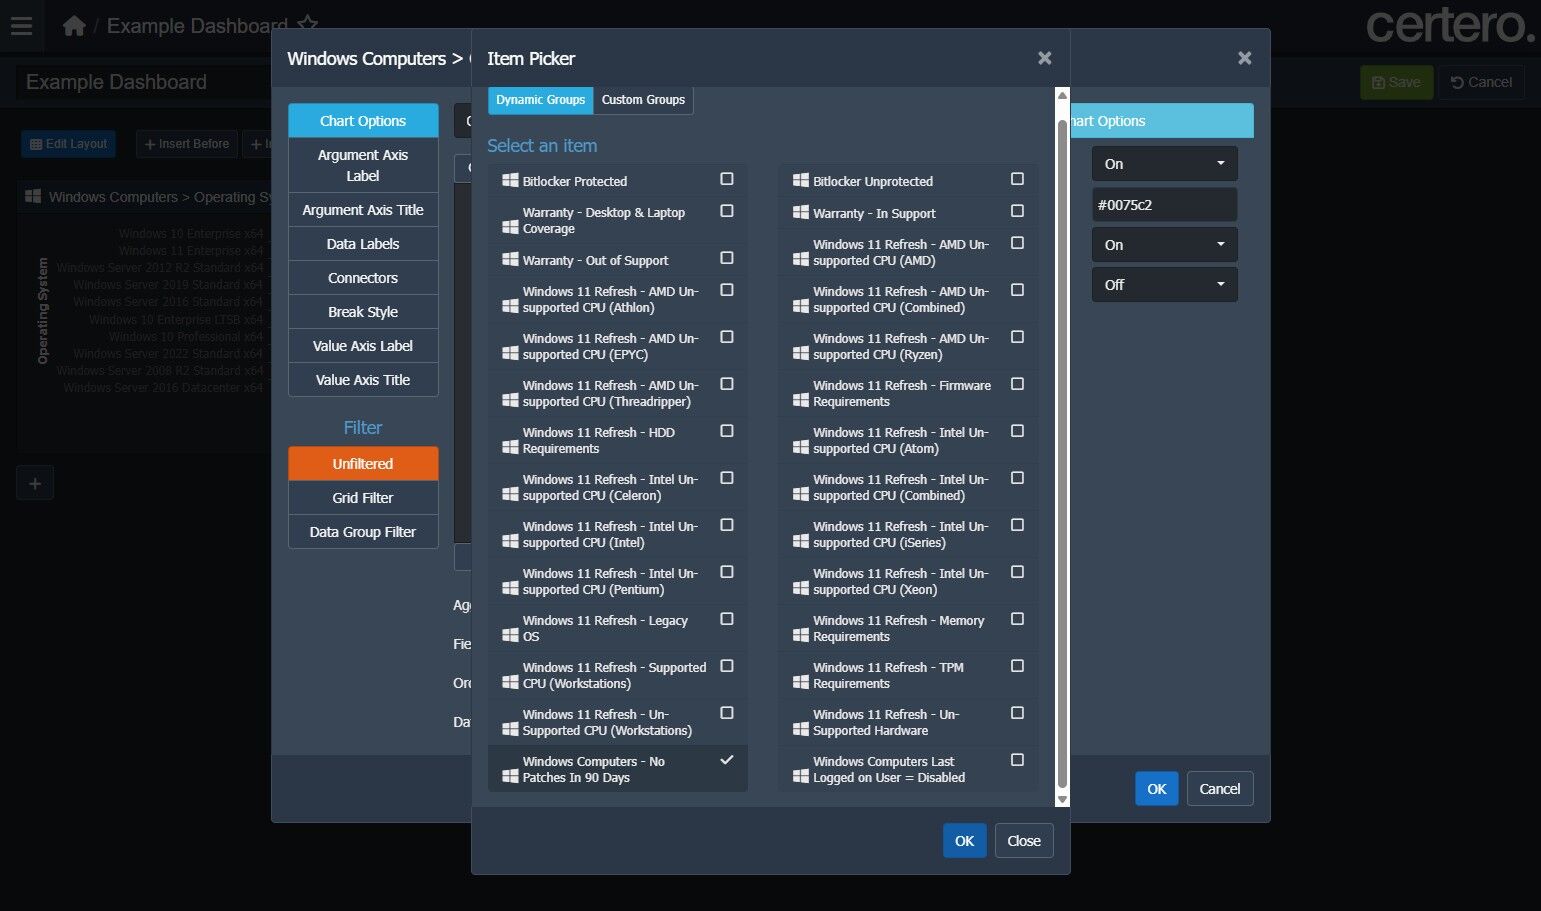Go to the home icon in breadcrumb
This screenshot has height=911, width=1541.
(x=74, y=26)
